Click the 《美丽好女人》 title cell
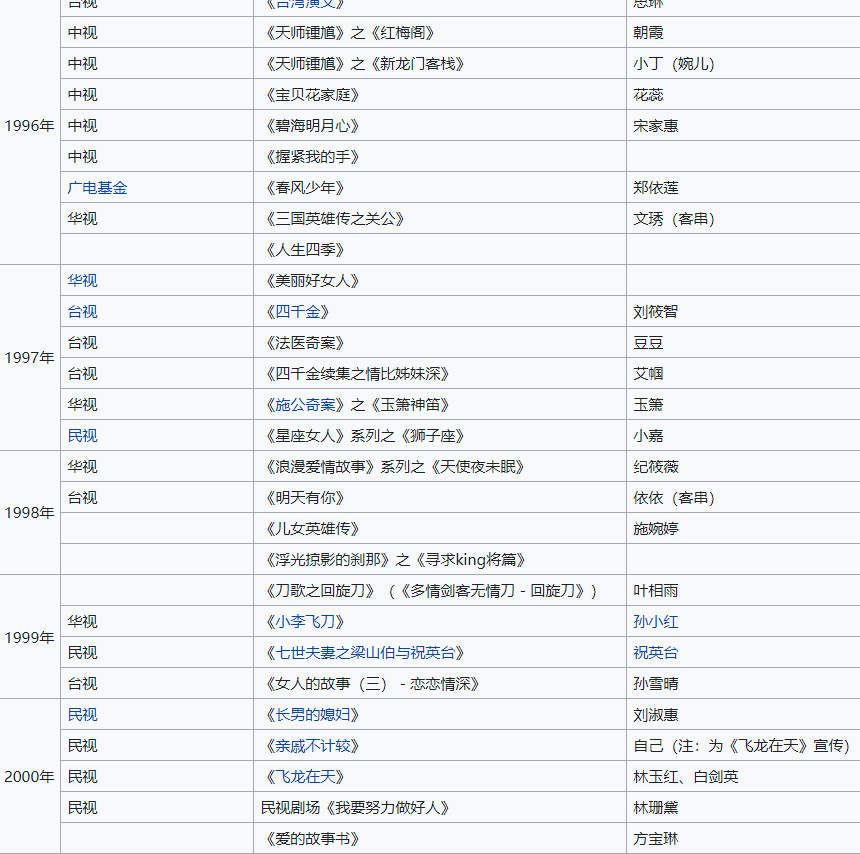Screen dimensions: 860x854 point(440,281)
